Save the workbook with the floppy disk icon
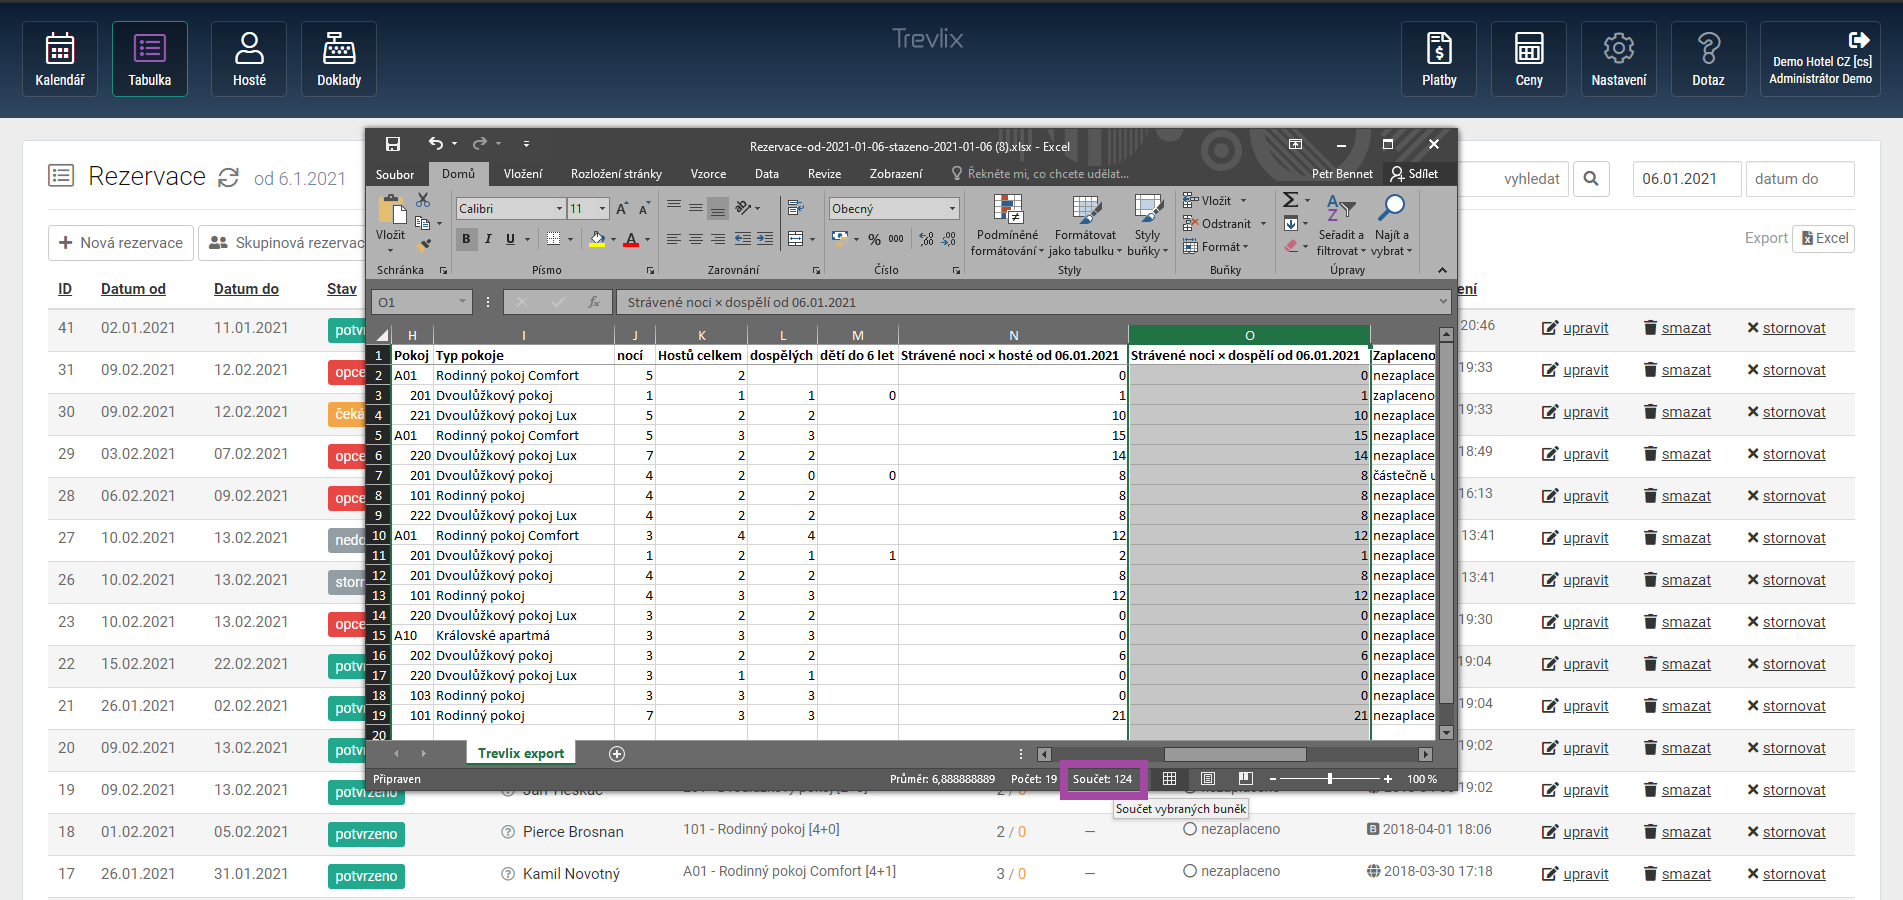Viewport: 1903px width, 900px height. coord(393,144)
